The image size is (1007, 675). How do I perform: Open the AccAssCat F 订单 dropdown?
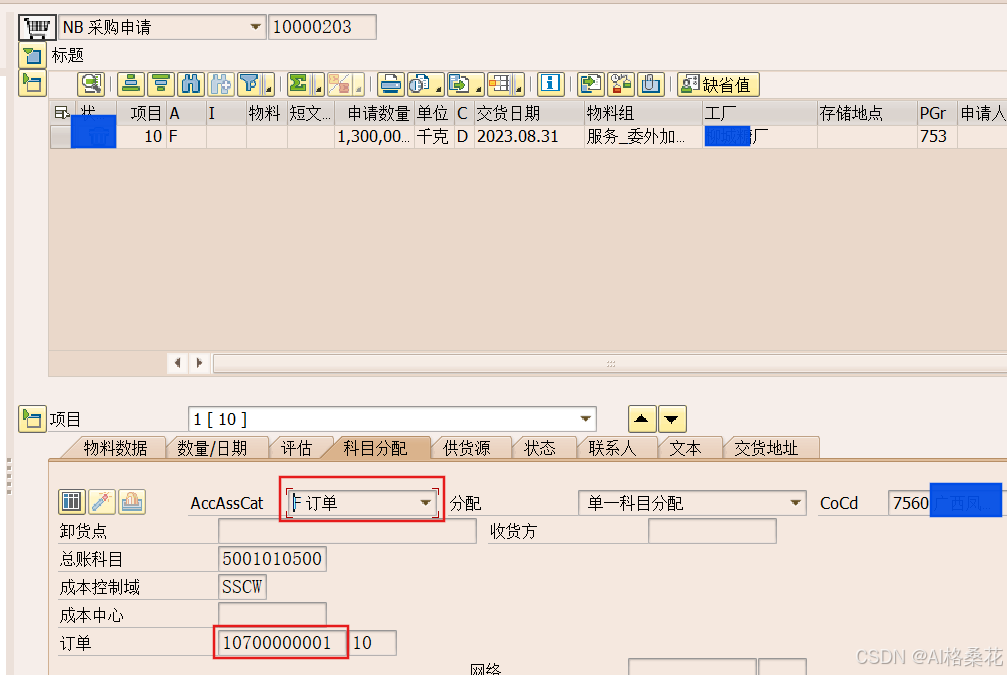425,502
